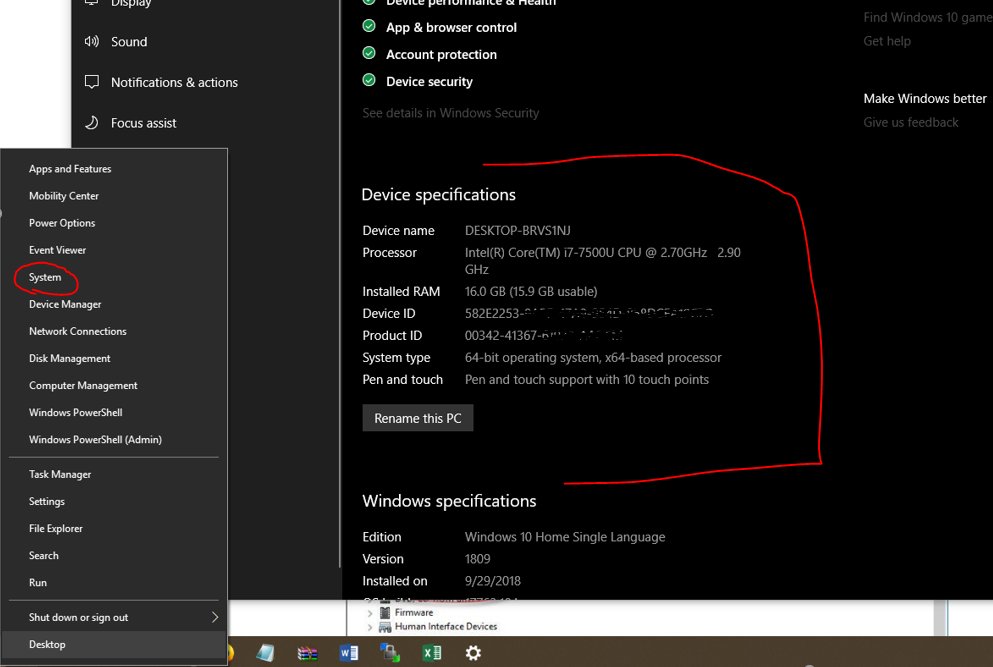Screen dimensions: 993x667
Task: Click the 16.0 GB (15.9 GB usable) value
Action: tap(531, 291)
